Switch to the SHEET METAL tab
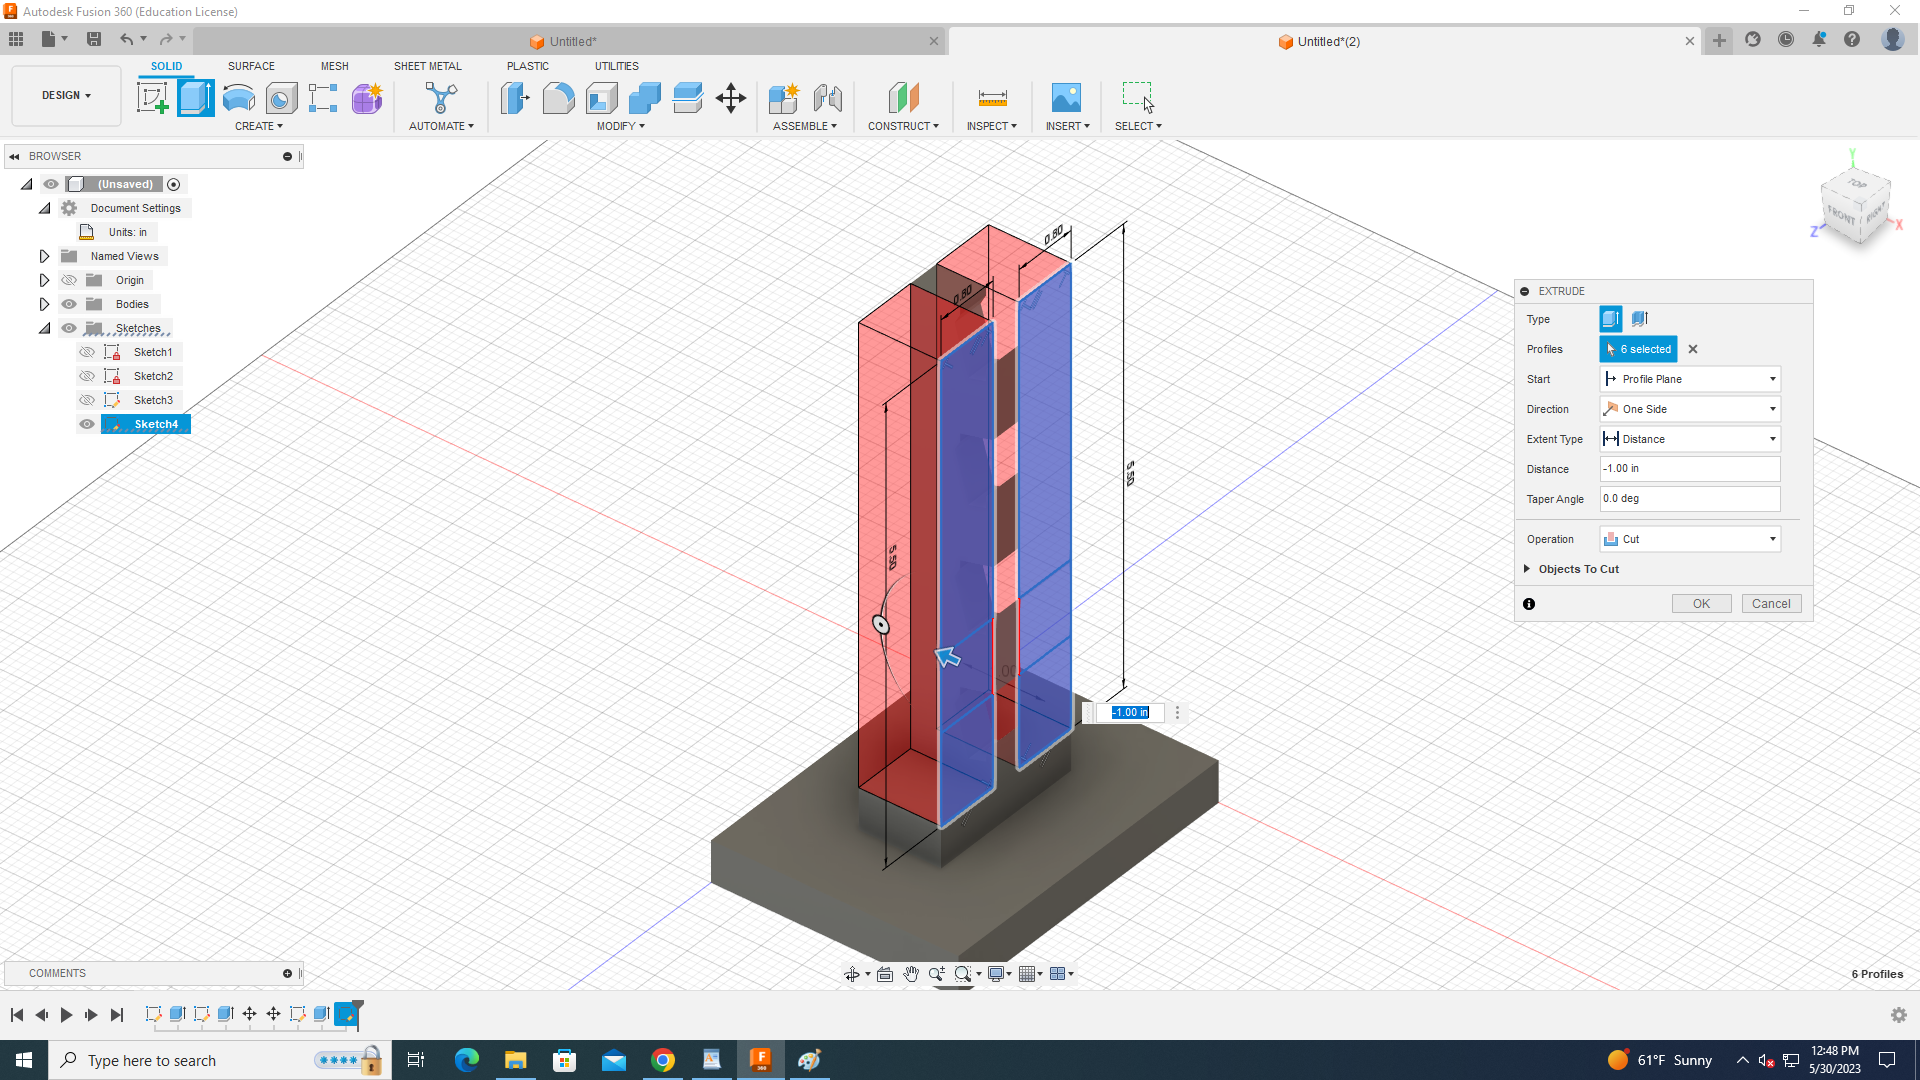Image resolution: width=1920 pixels, height=1080 pixels. coord(427,66)
